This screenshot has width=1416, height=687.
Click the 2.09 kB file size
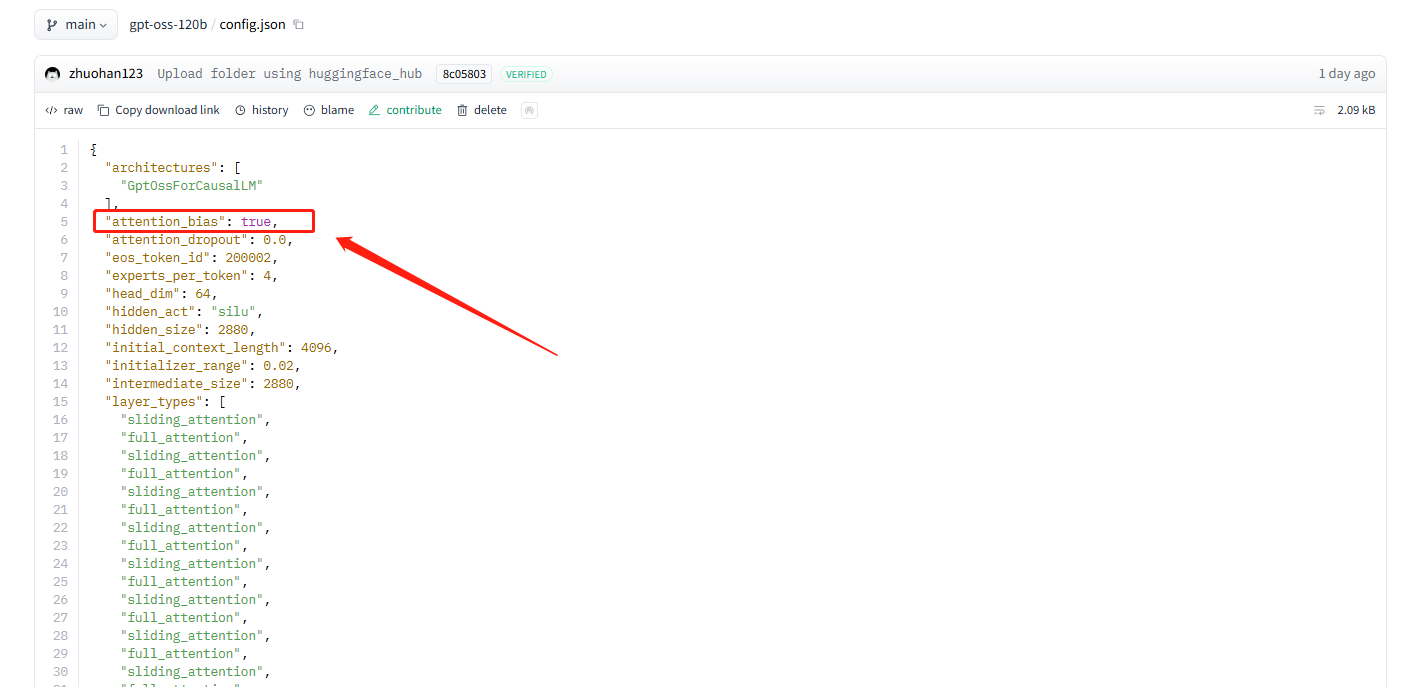click(x=1356, y=110)
